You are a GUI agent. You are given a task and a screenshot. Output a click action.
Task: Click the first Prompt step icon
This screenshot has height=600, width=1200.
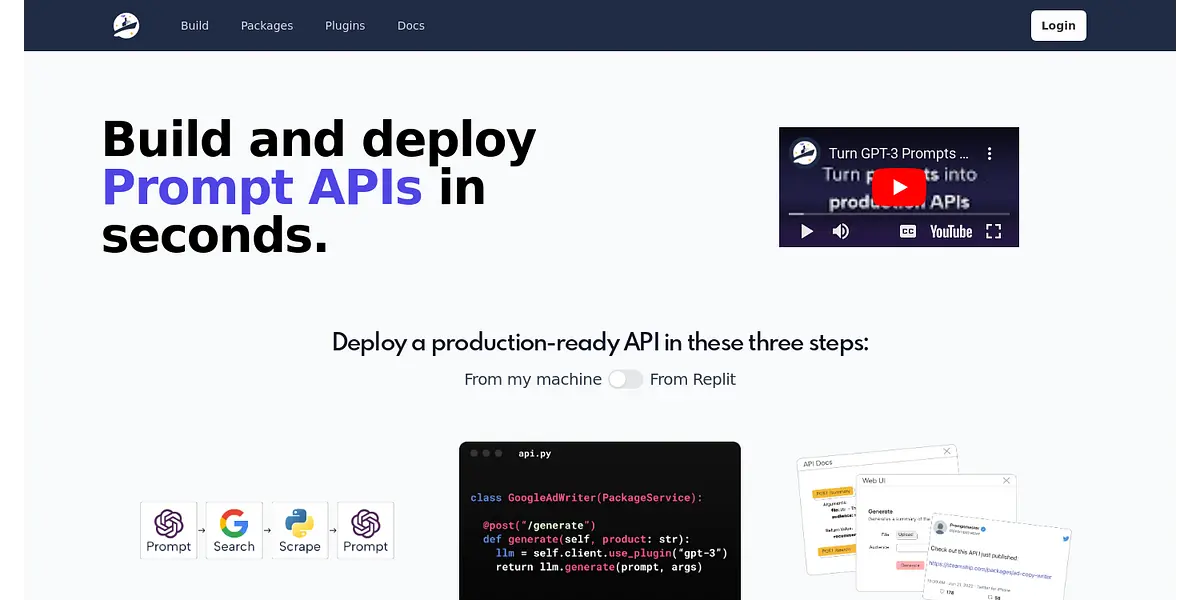pyautogui.click(x=169, y=530)
